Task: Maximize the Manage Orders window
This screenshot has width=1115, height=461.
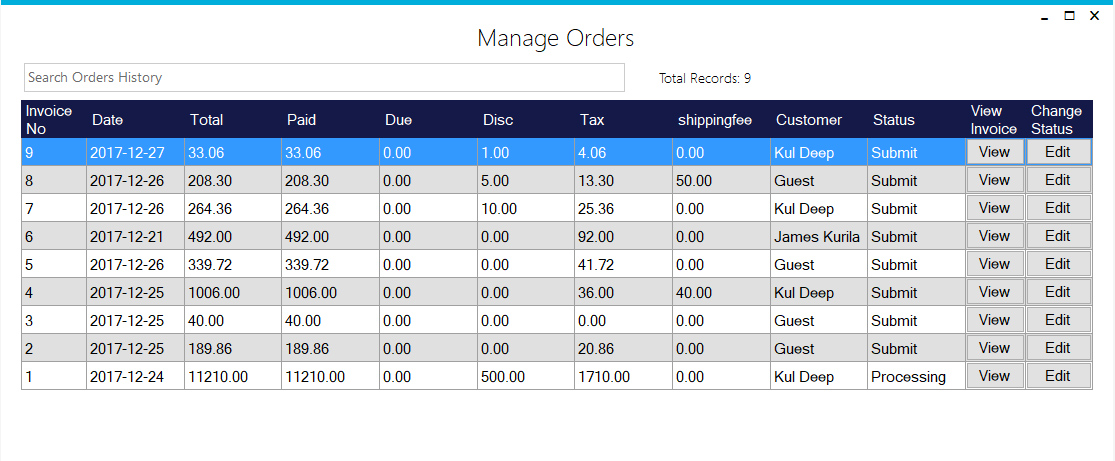Action: point(1069,15)
